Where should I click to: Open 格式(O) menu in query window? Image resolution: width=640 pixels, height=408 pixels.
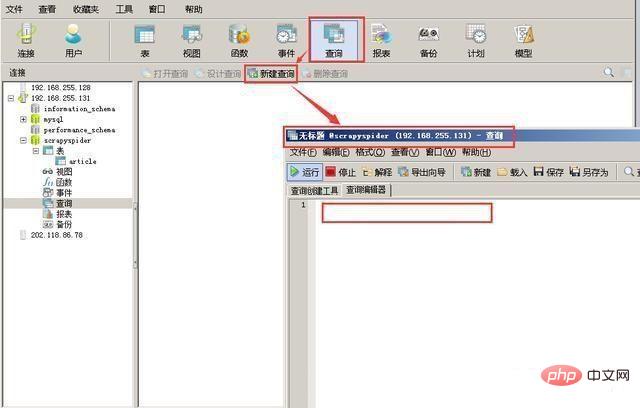[x=370, y=153]
